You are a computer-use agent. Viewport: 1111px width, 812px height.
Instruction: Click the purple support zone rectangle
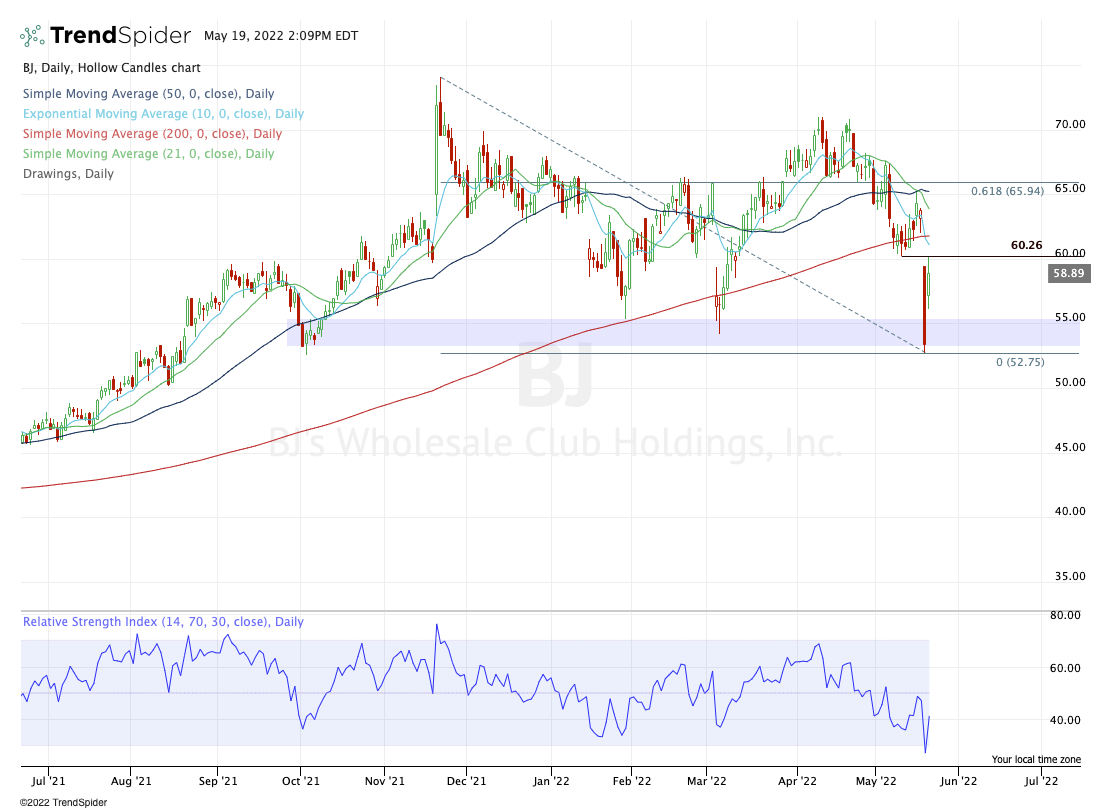(683, 333)
